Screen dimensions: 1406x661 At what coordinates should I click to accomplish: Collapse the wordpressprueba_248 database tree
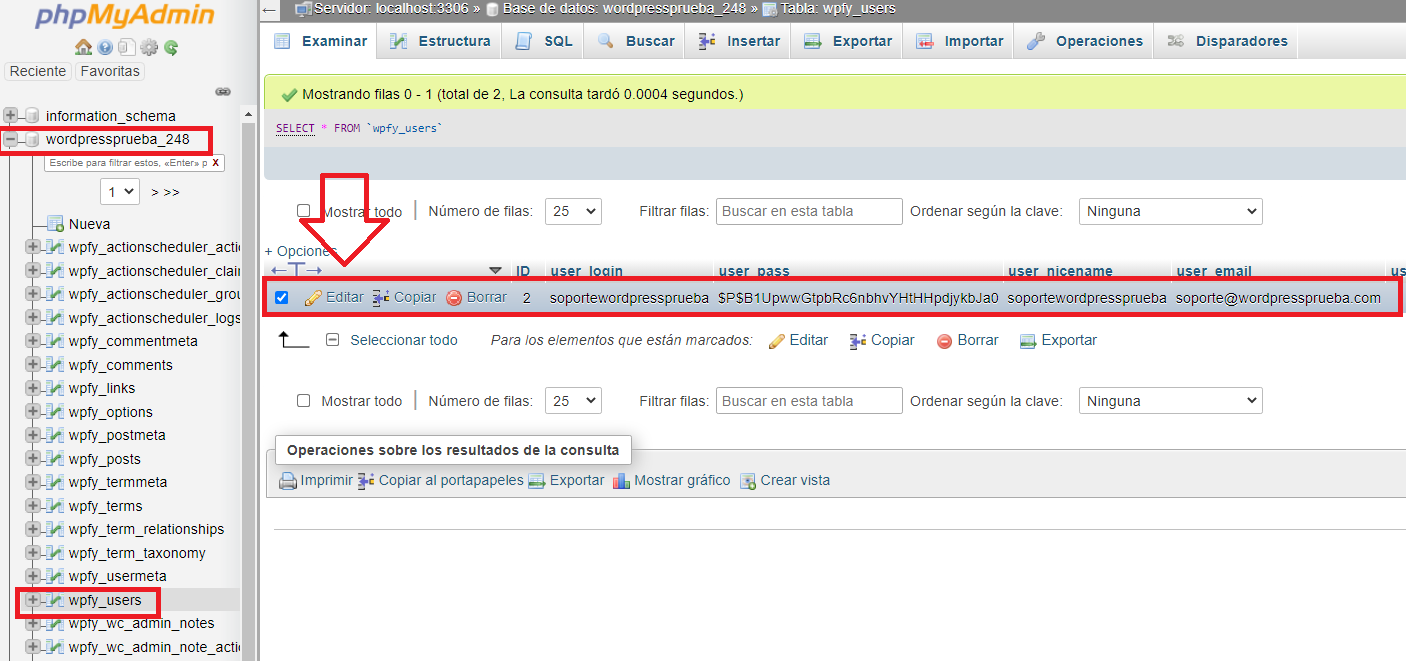11,139
